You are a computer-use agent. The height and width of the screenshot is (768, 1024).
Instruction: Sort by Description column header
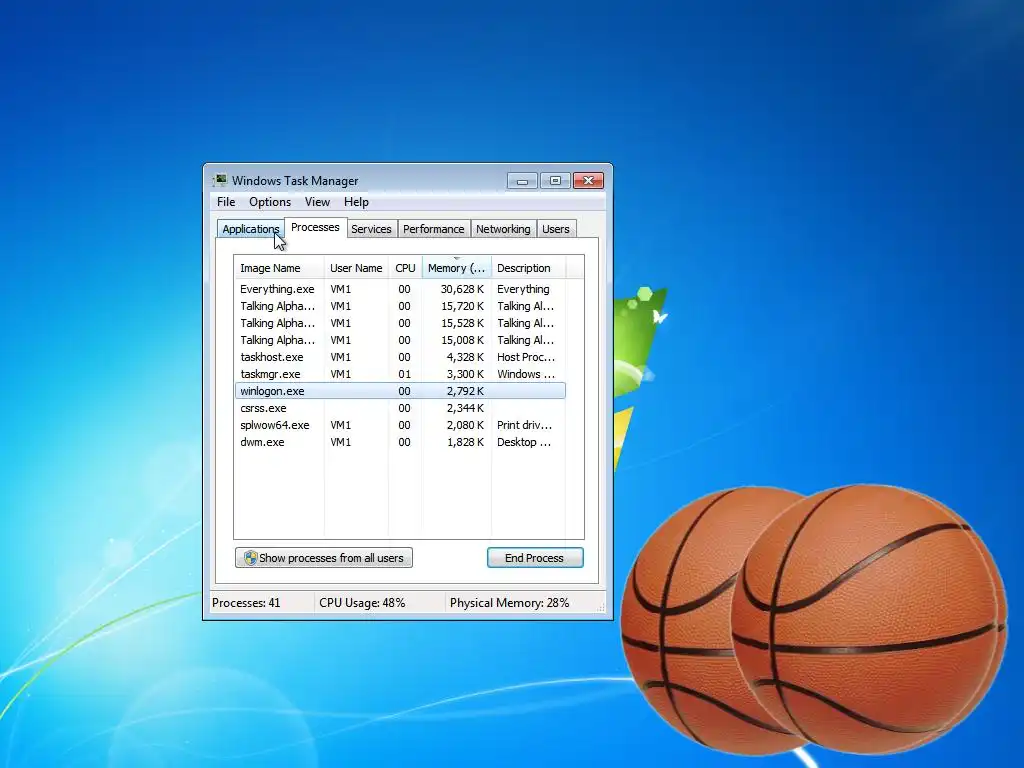point(528,268)
